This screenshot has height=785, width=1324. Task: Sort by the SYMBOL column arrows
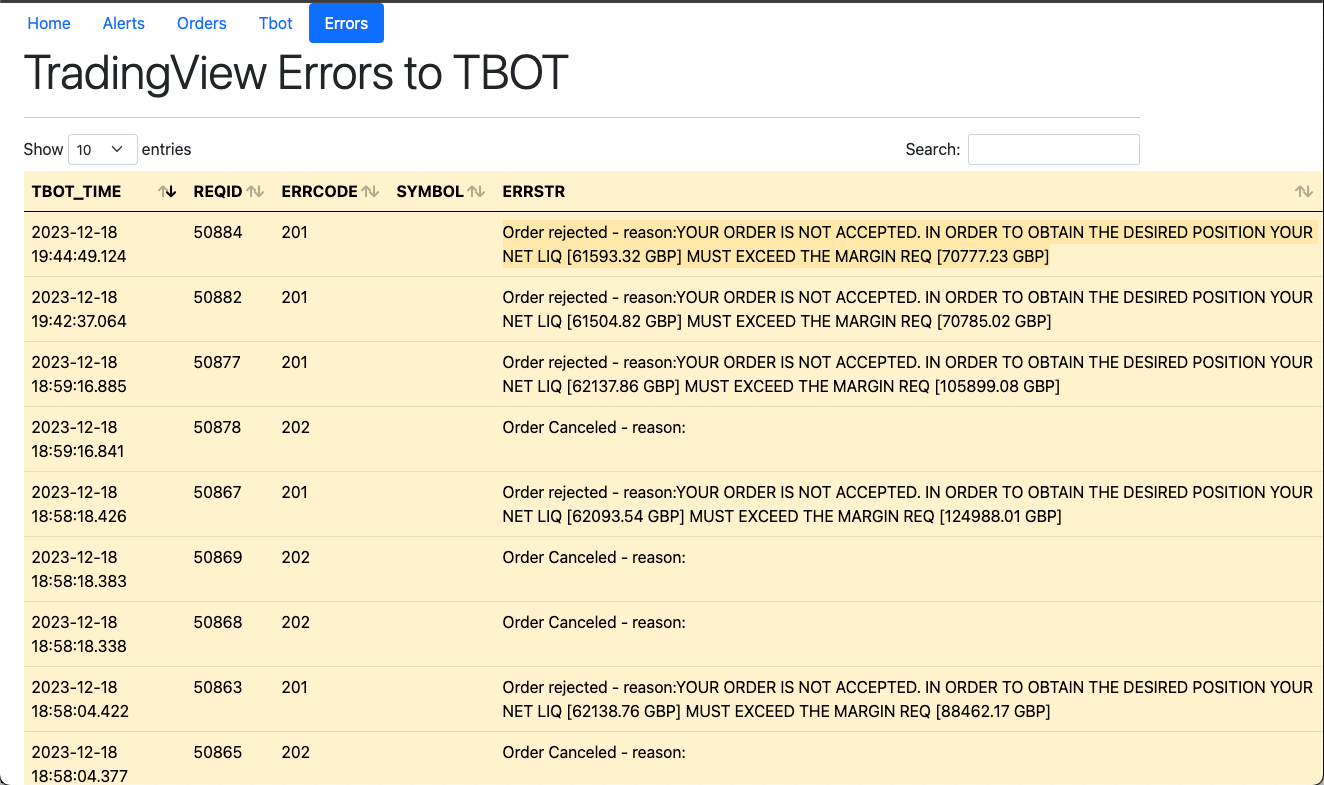476,191
